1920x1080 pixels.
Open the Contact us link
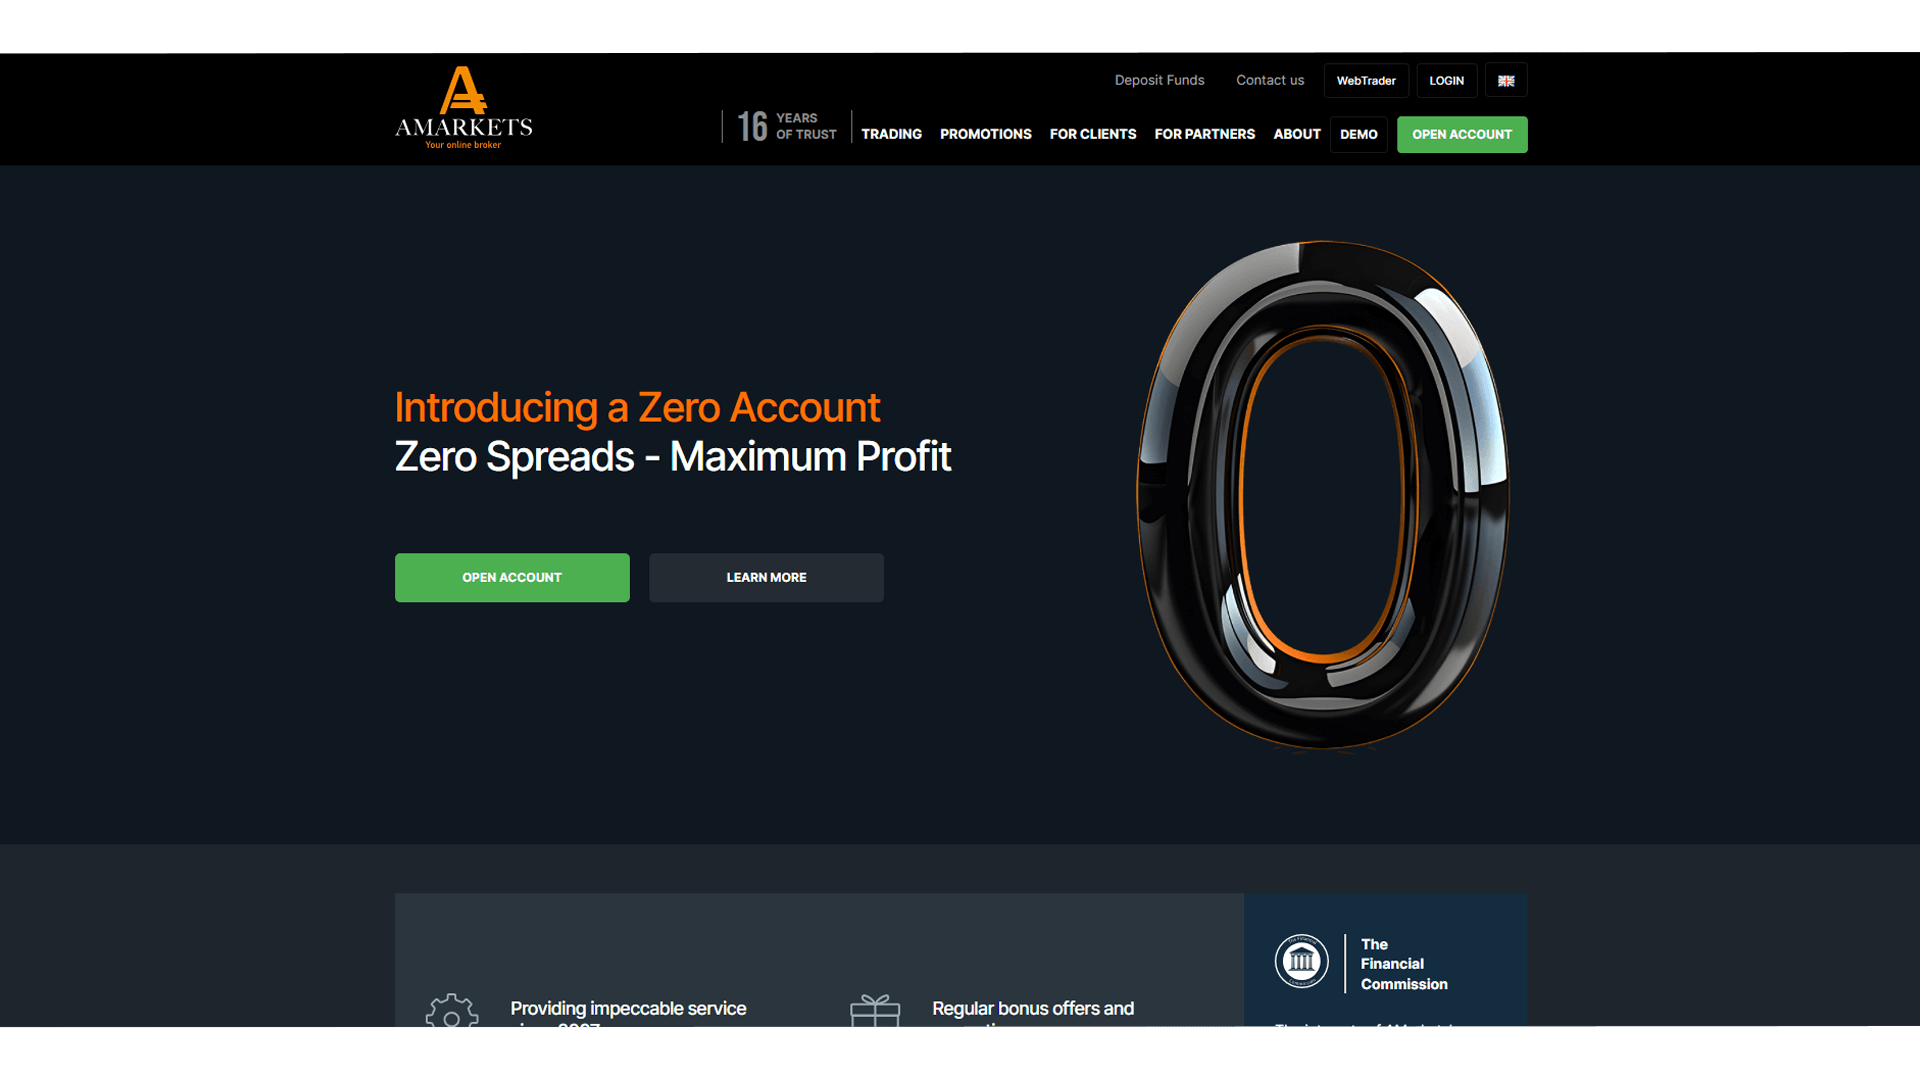pos(1269,80)
